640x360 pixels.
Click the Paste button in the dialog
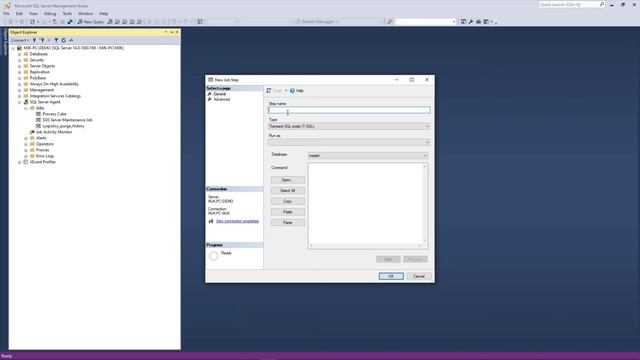[287, 212]
